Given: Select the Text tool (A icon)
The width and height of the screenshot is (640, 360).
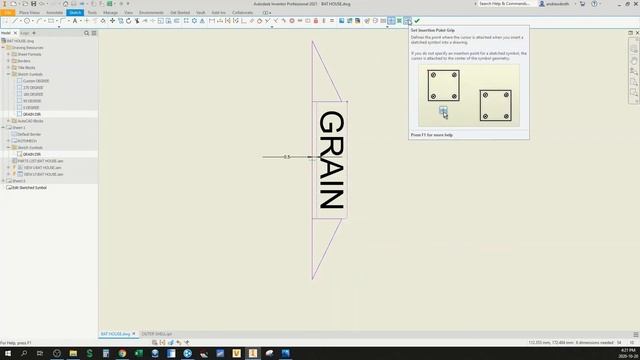Looking at the screenshot, I should click(75, 21).
